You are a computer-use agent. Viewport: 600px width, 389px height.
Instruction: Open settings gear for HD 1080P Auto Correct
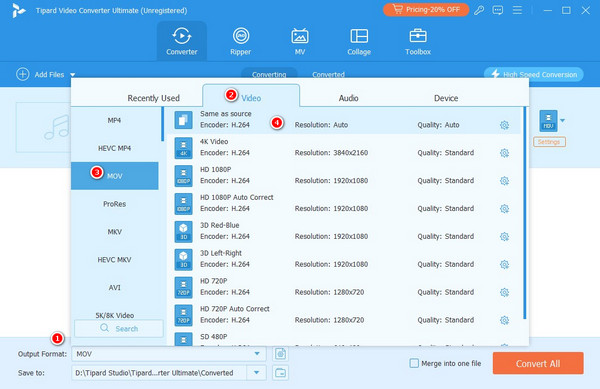point(504,209)
